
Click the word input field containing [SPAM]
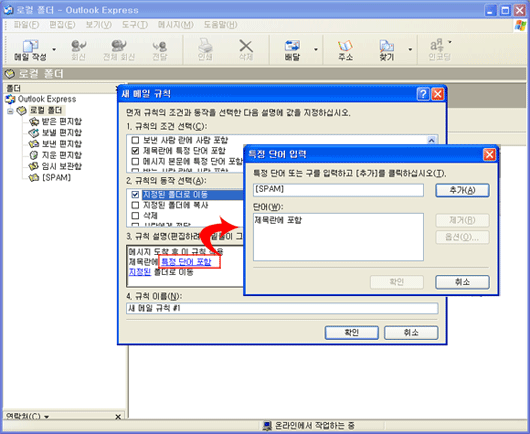pyautogui.click(x=338, y=190)
